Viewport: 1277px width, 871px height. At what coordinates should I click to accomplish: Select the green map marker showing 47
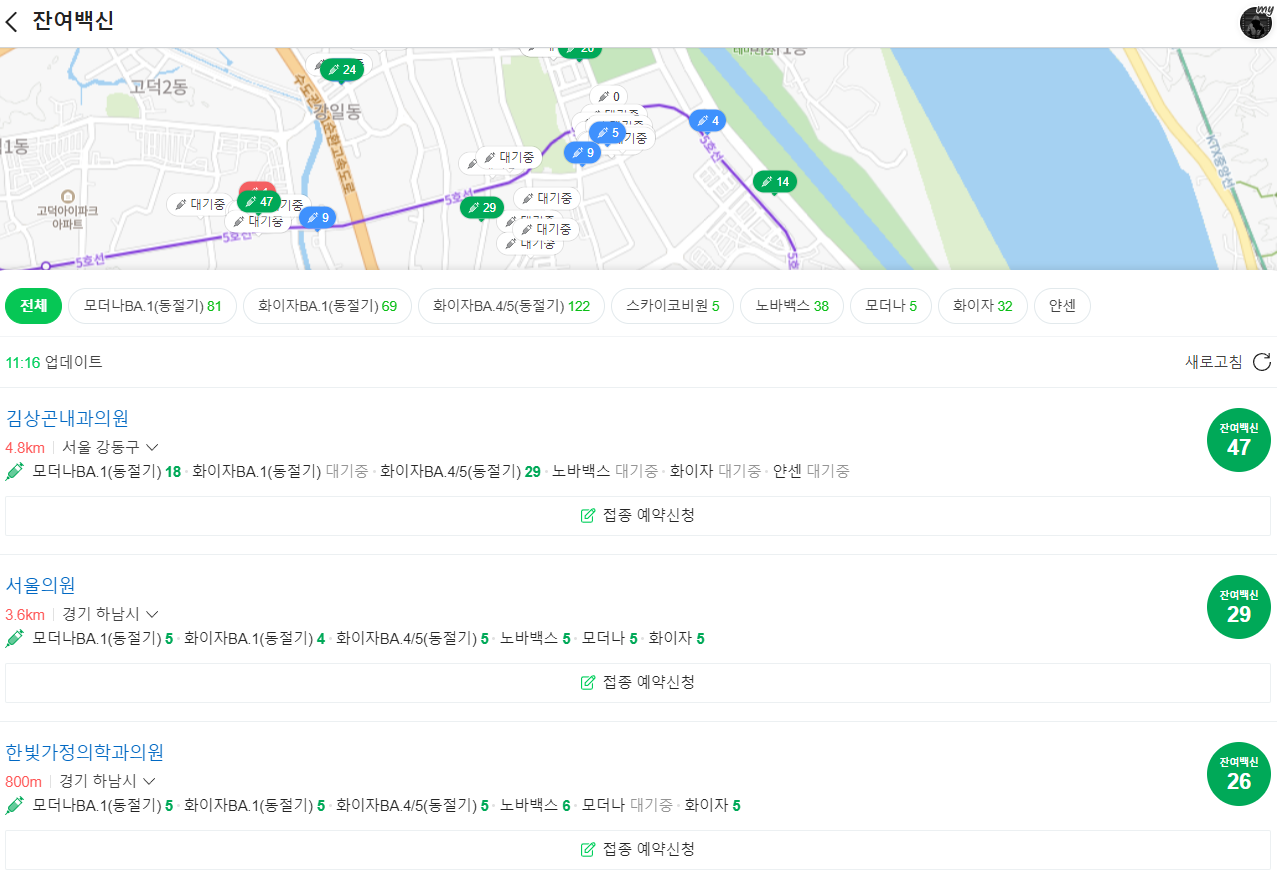coord(259,202)
